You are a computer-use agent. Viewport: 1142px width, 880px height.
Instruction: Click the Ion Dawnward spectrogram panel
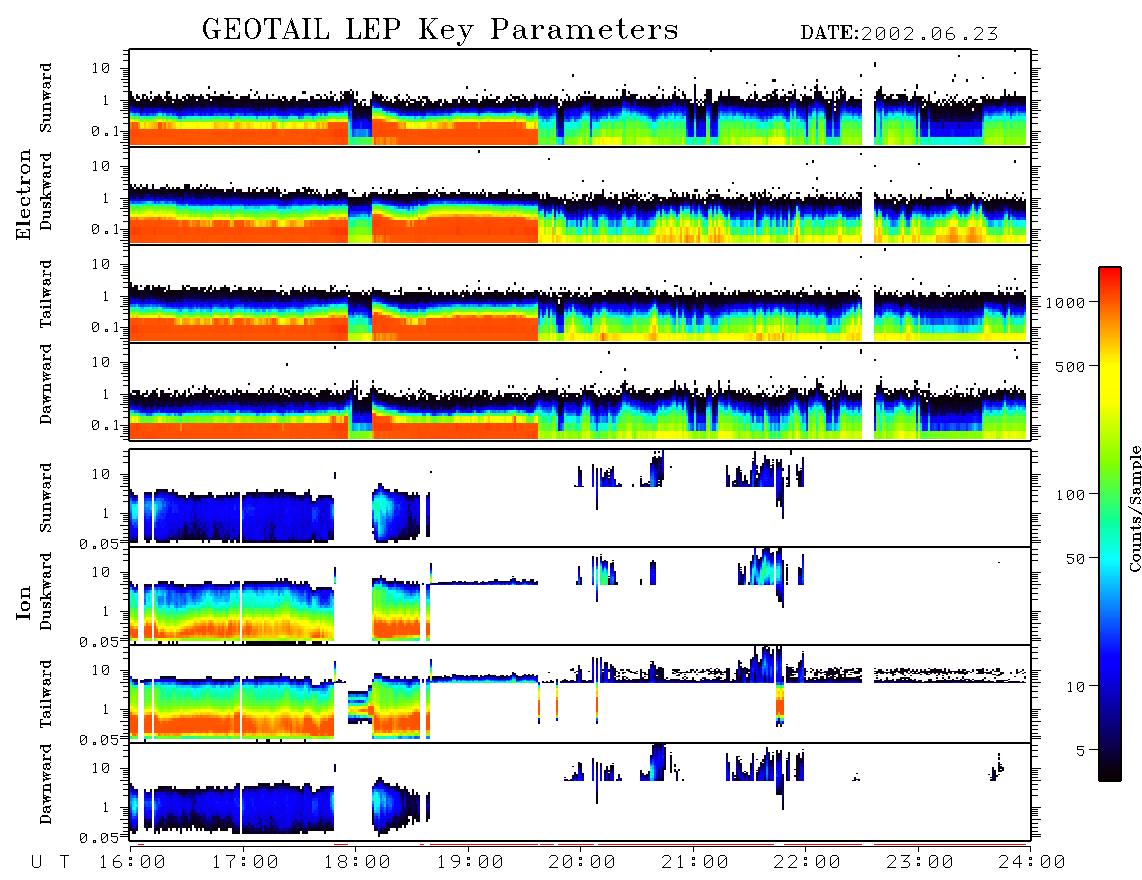pos(580,792)
